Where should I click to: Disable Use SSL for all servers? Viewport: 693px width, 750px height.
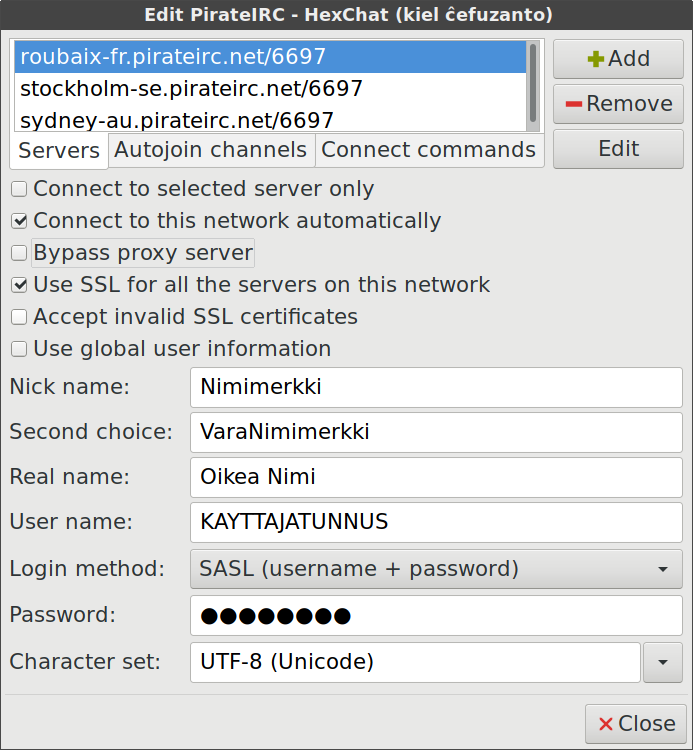tap(19, 285)
